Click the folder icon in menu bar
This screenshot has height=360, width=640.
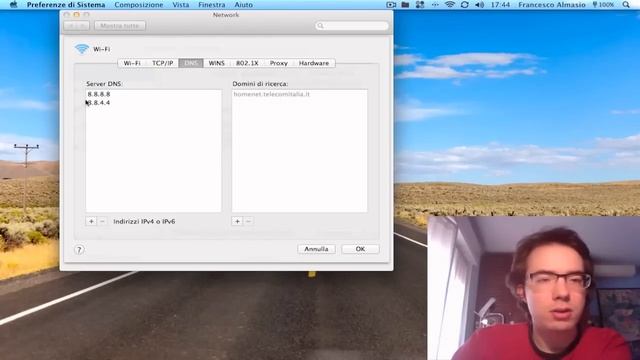coord(405,4)
